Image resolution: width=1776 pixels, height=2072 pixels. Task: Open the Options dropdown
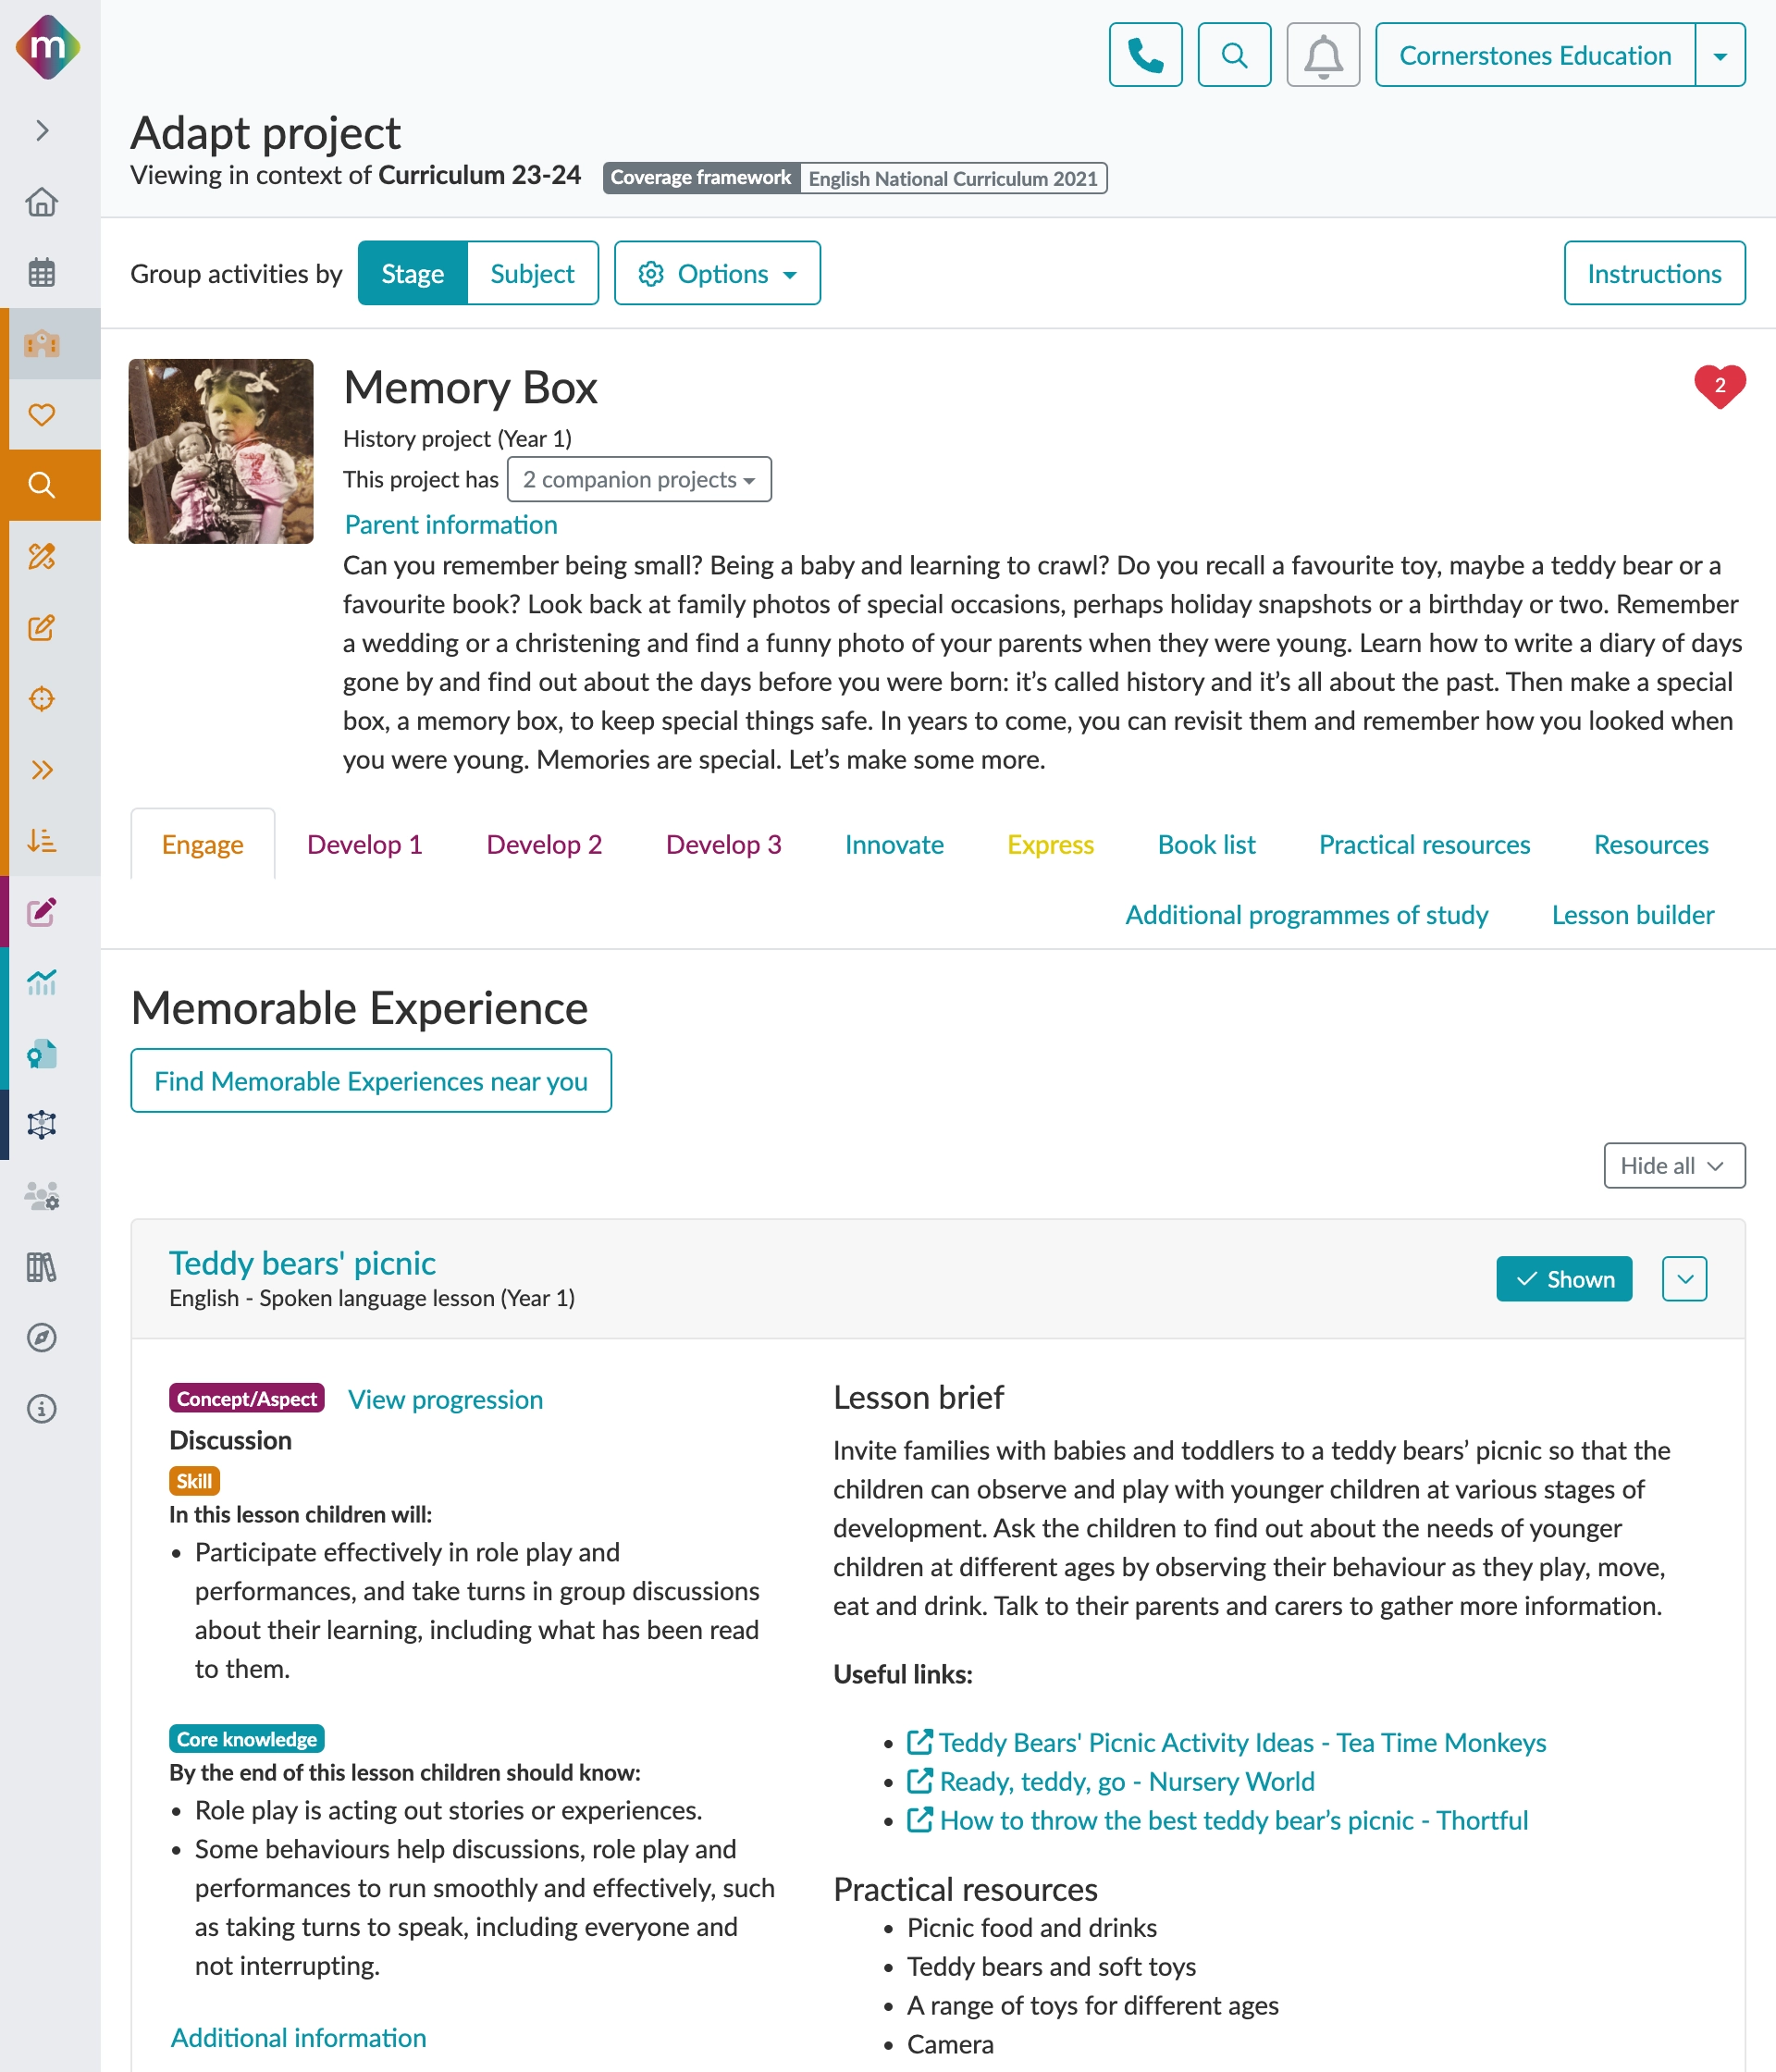(717, 273)
